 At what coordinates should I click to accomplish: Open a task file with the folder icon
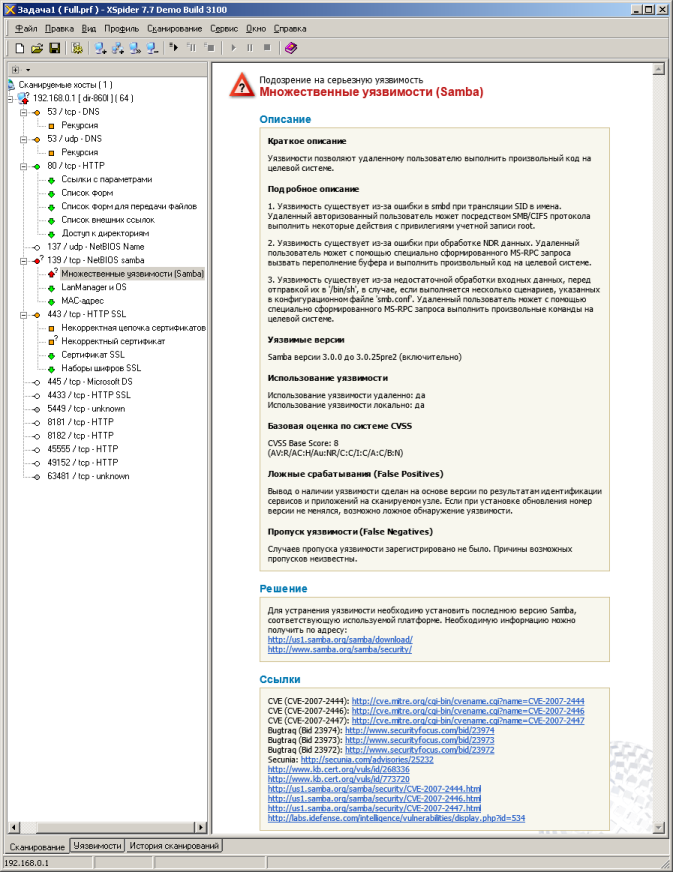click(37, 48)
